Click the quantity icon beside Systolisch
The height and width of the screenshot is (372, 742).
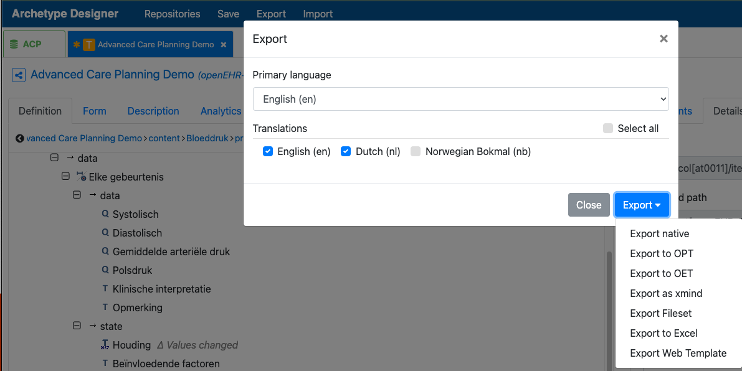(106, 214)
